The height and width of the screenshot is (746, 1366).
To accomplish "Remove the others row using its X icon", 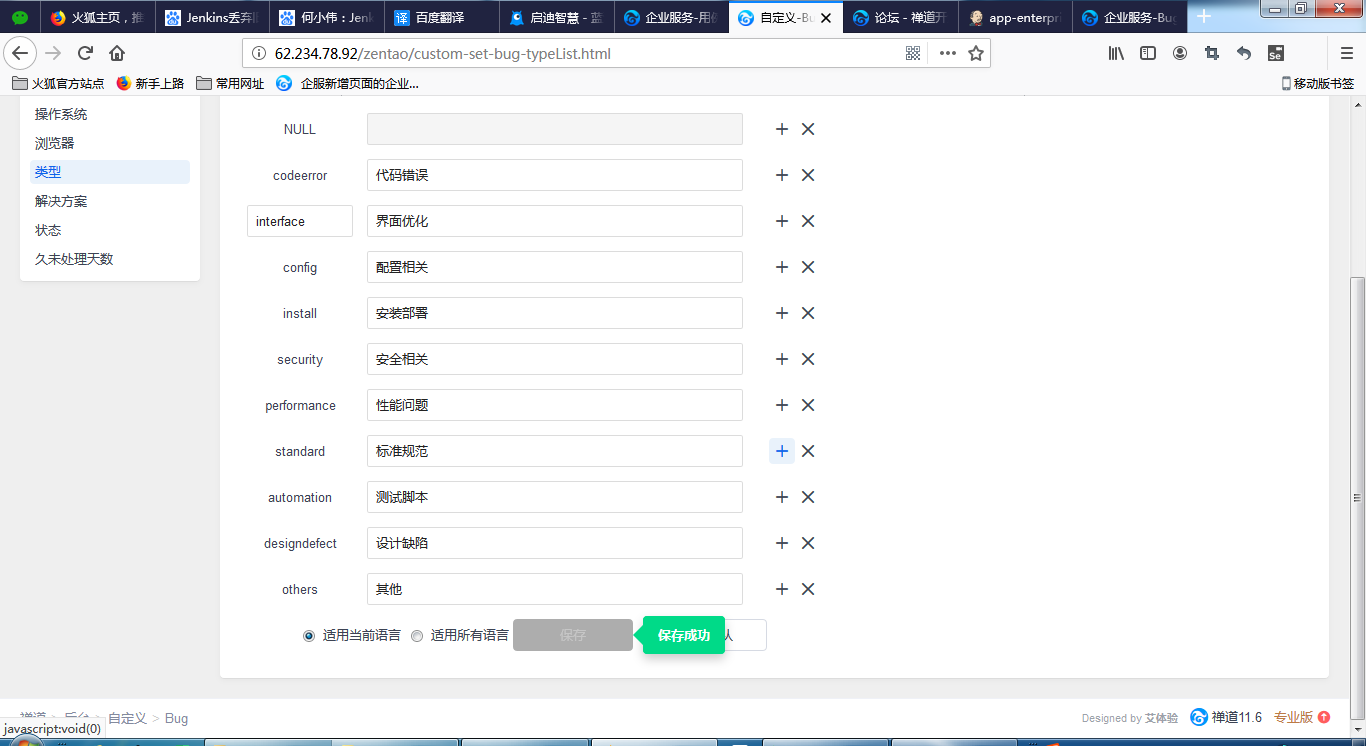I will click(808, 589).
